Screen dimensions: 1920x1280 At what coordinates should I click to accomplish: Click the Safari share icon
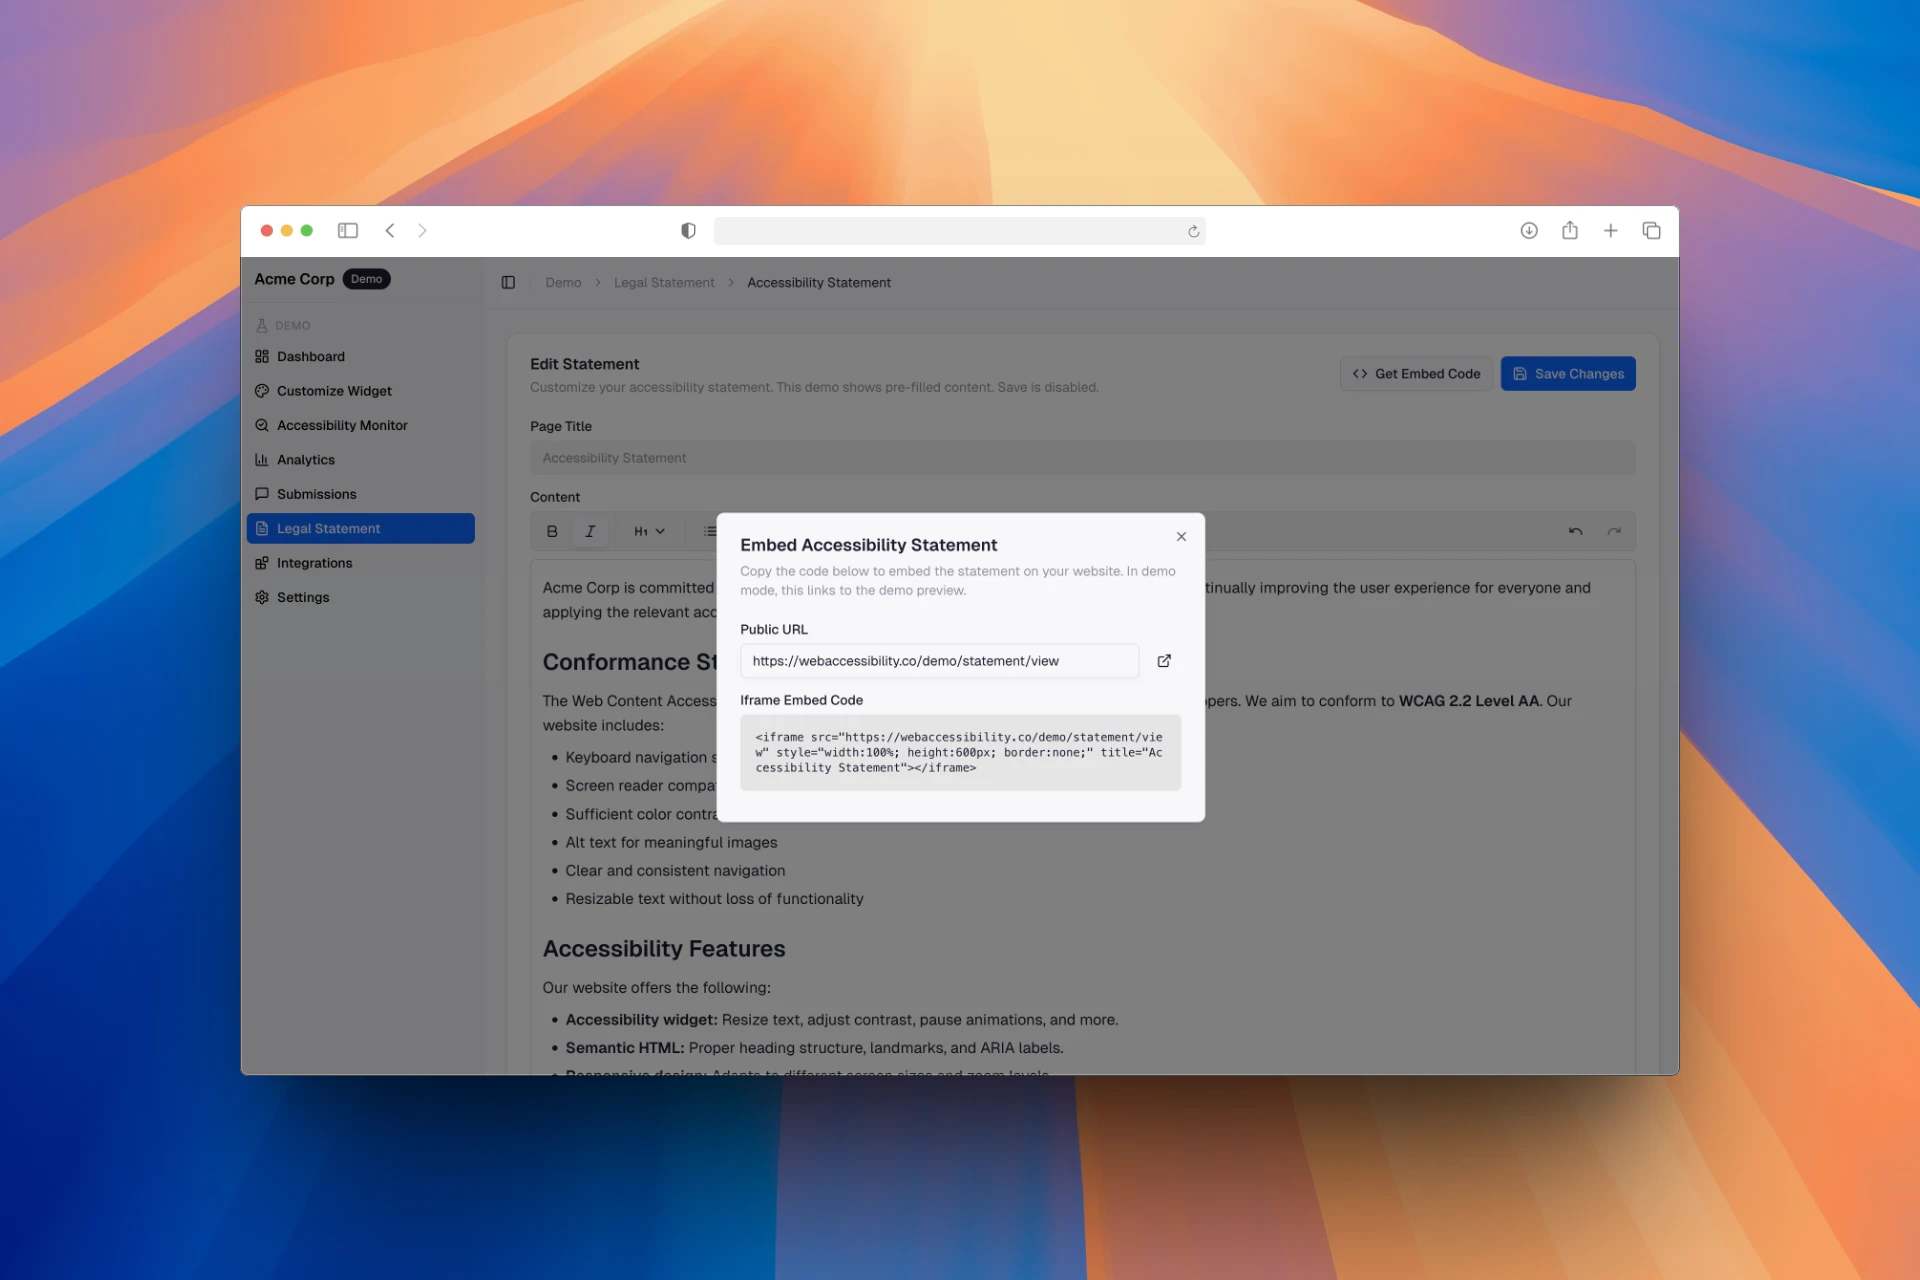(1570, 231)
